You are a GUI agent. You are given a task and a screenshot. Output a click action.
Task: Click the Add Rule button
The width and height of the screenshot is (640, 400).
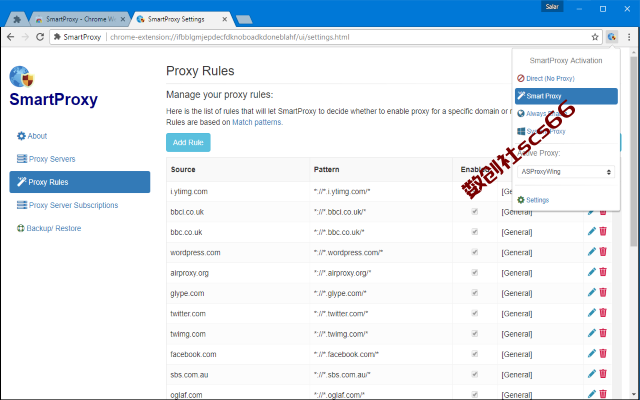pos(188,142)
